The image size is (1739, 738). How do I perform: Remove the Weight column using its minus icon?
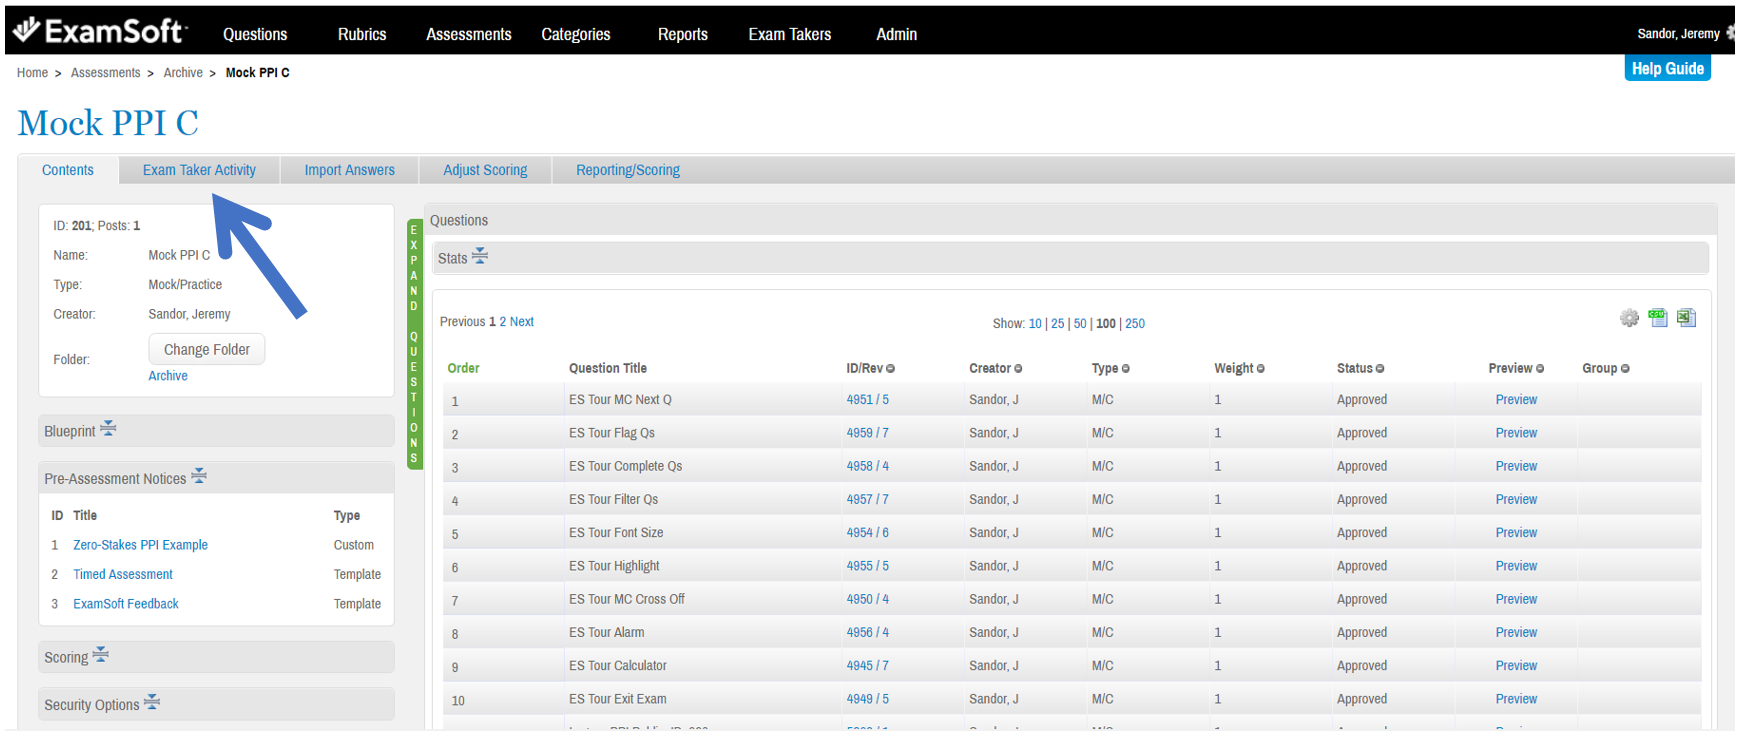pos(1260,369)
